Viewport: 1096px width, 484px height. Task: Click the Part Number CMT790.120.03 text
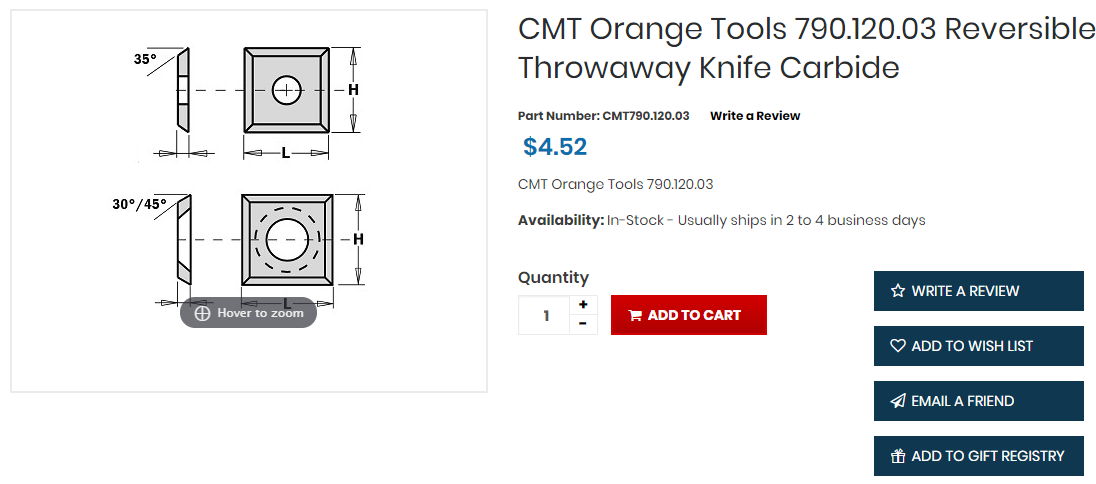click(x=604, y=116)
